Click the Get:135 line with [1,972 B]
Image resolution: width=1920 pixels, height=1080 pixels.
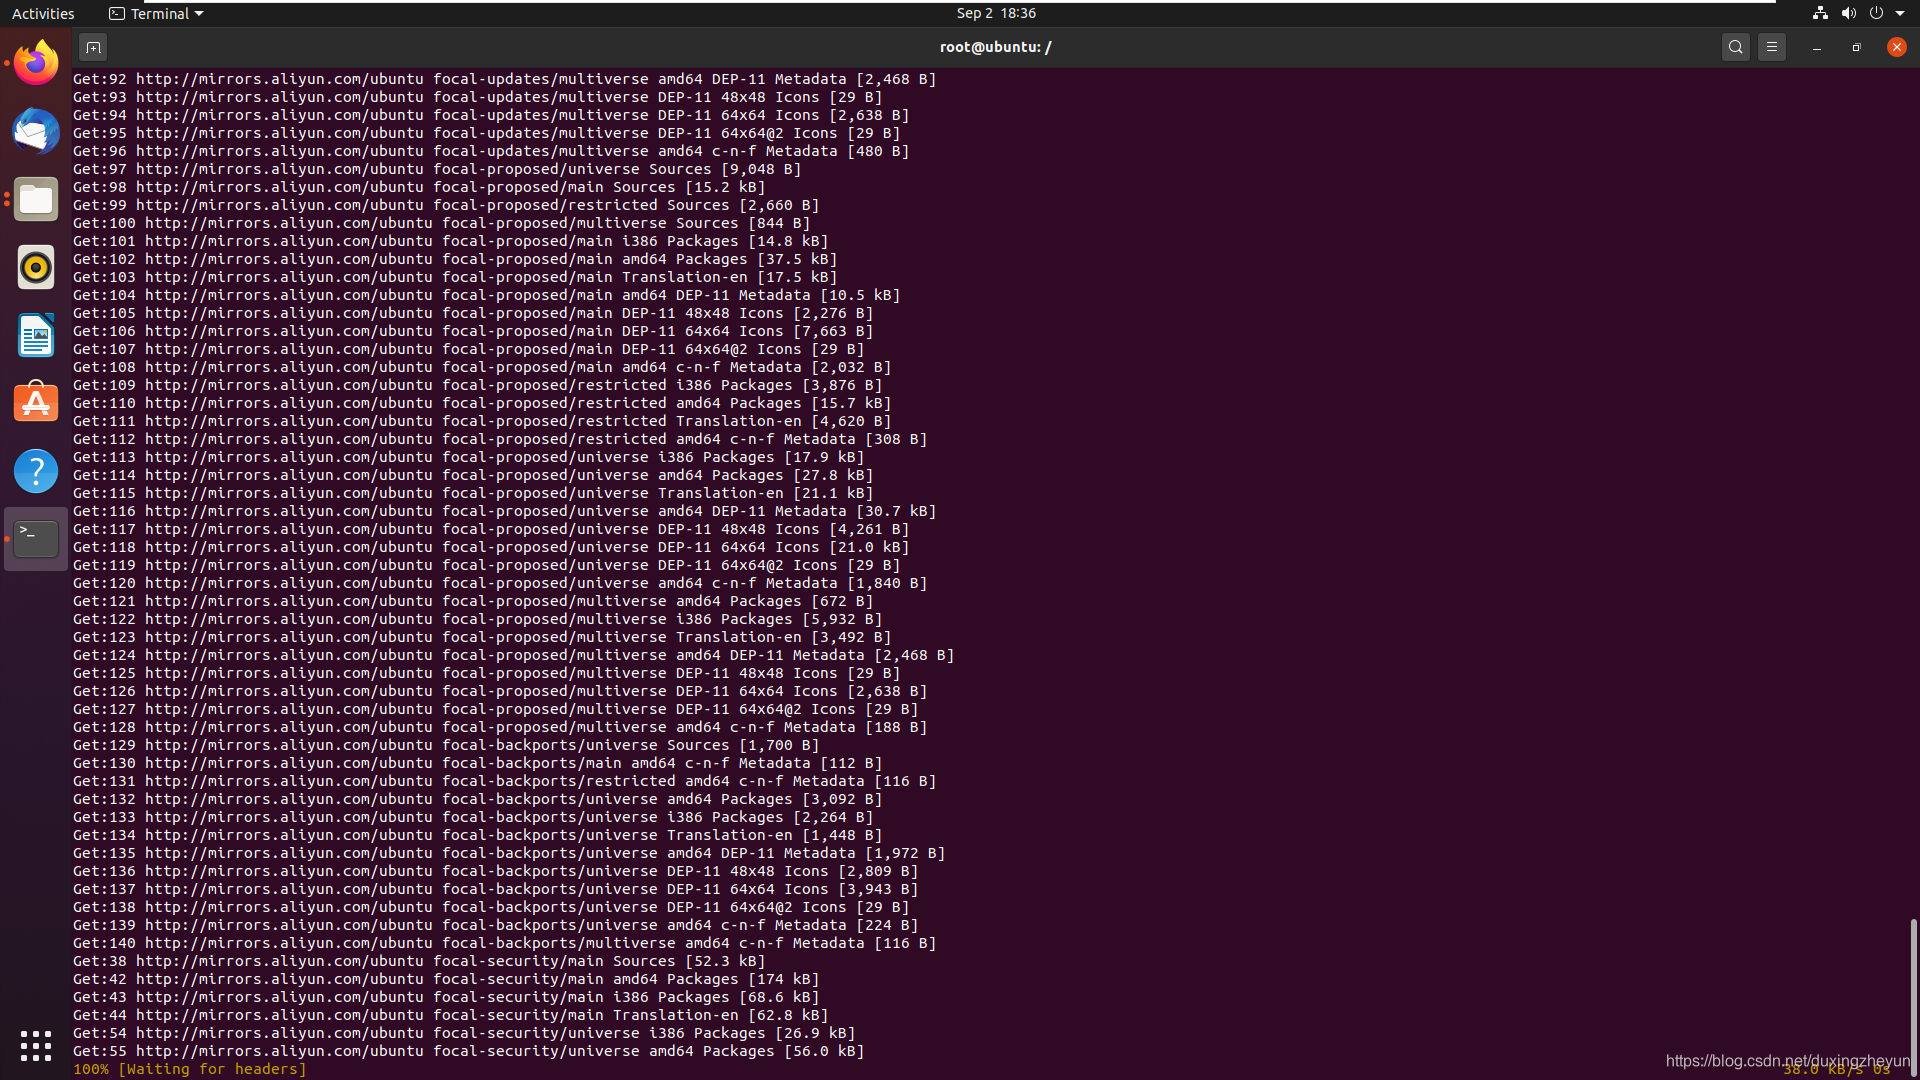[x=509, y=853]
